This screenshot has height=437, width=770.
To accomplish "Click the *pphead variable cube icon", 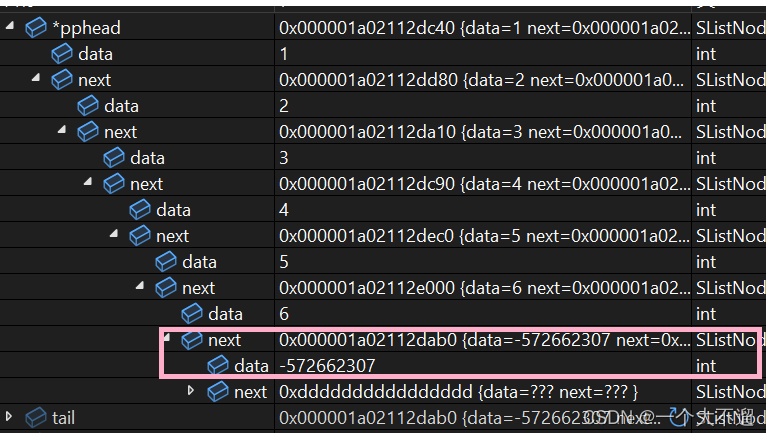I will 36,28.
